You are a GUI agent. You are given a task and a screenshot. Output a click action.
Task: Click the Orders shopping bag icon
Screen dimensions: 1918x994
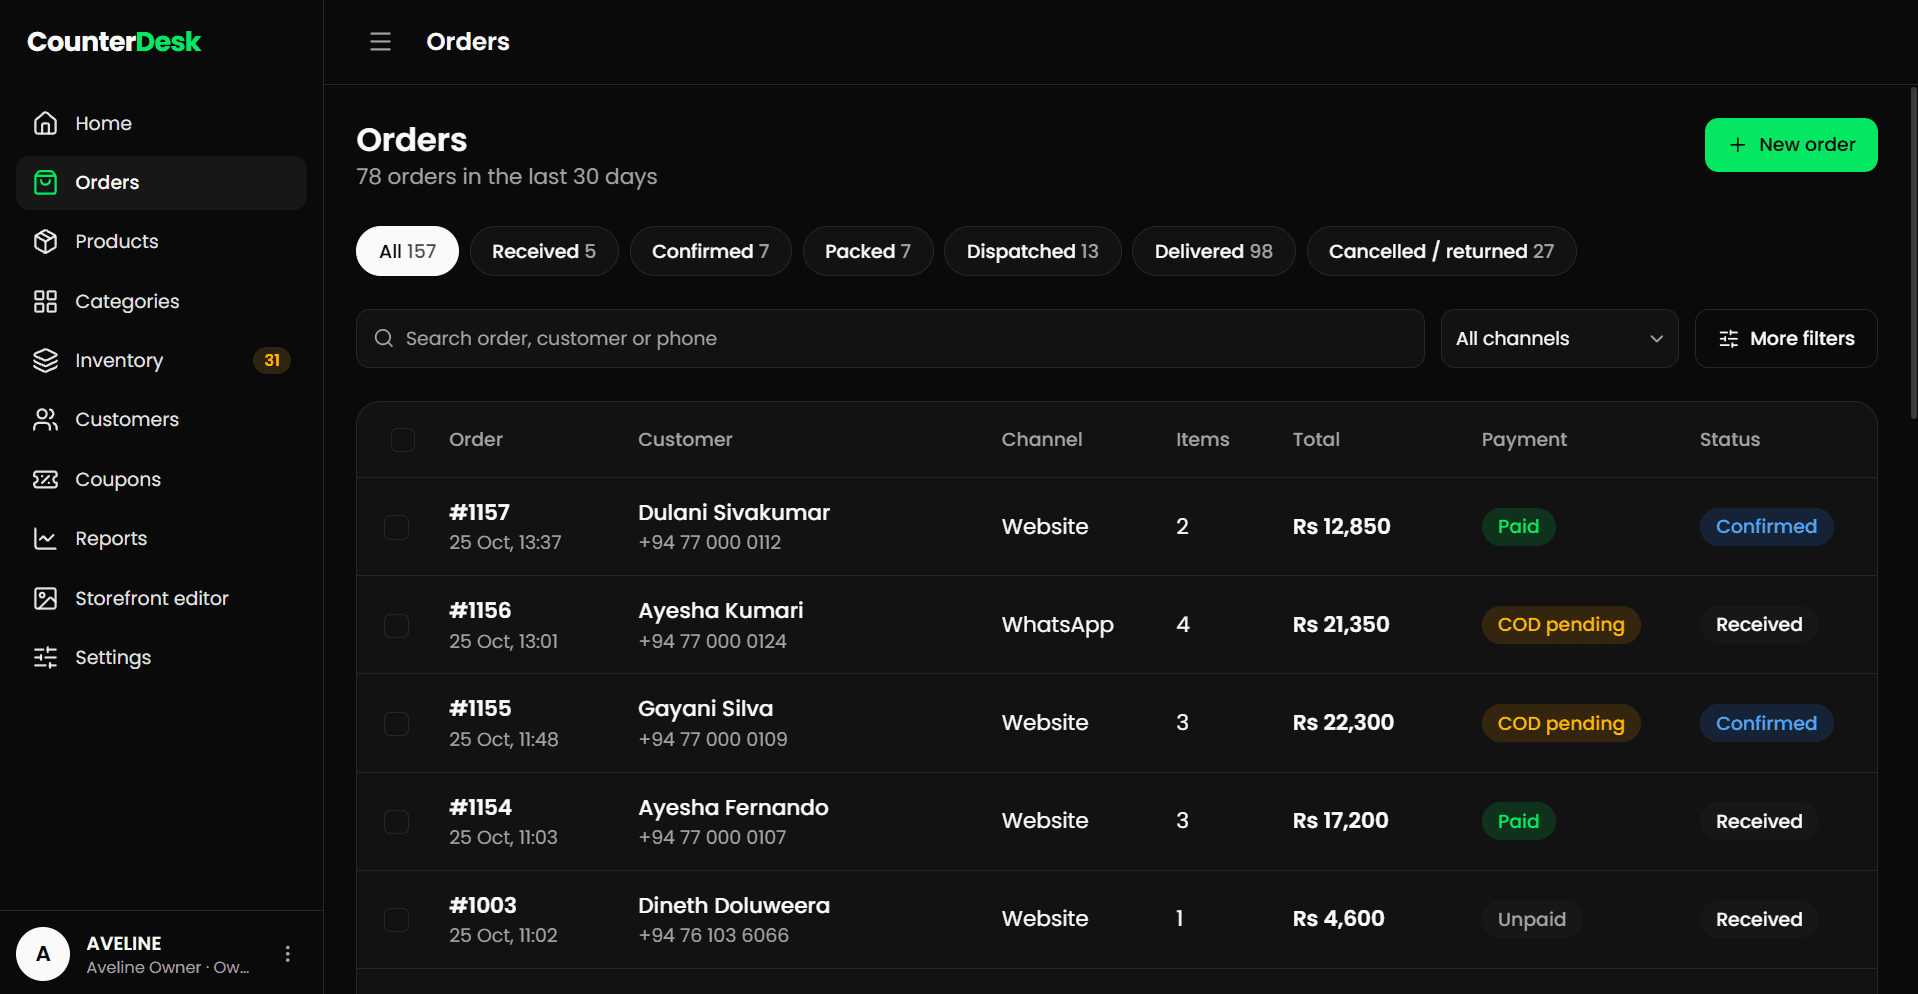pos(45,182)
